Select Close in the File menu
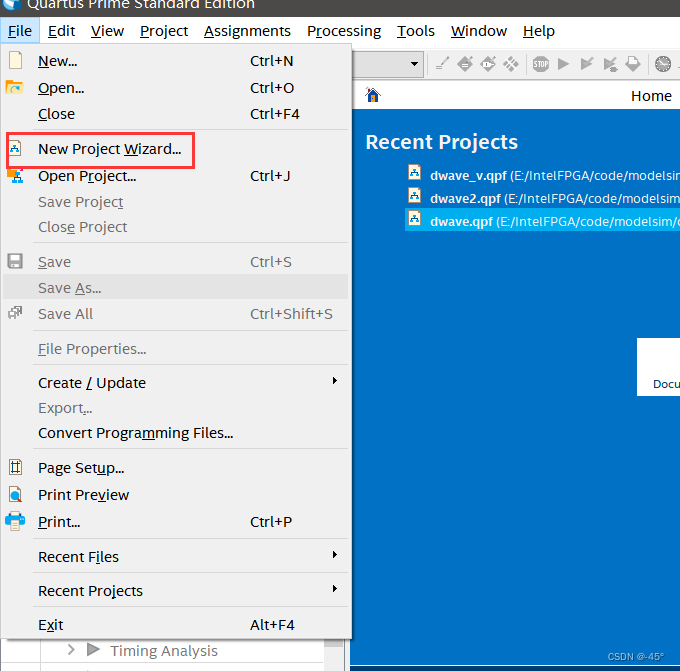Viewport: 680px width, 671px height. (176, 114)
